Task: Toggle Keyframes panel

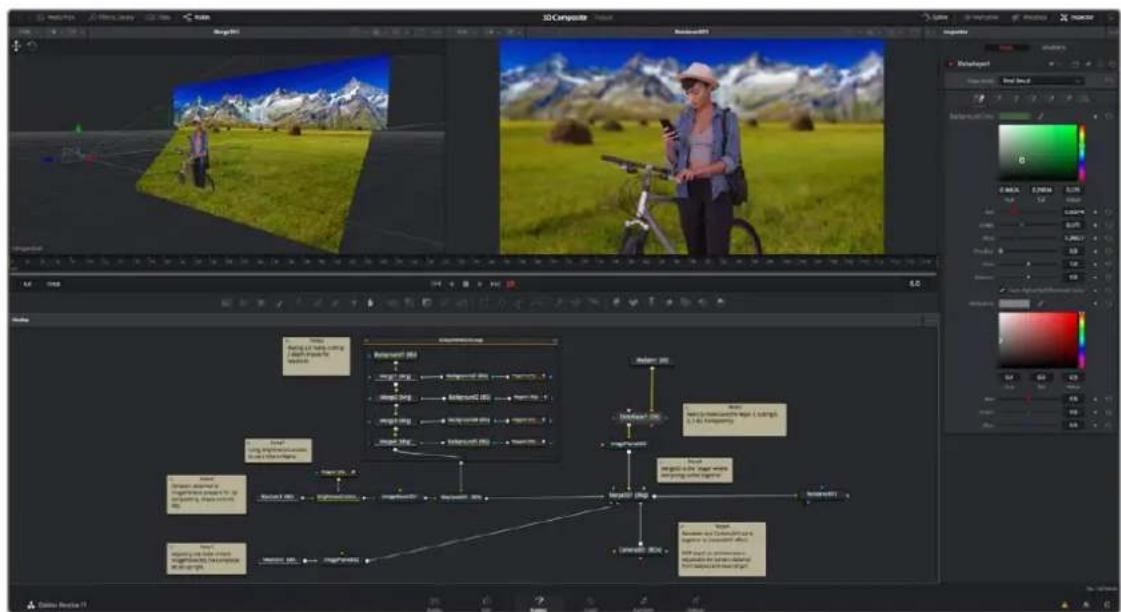Action: (981, 16)
